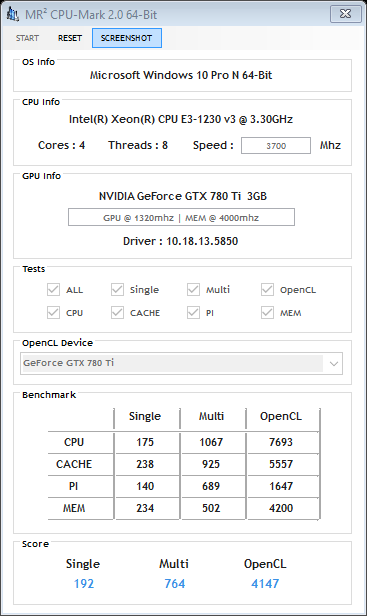Click the Driver 10.18.13.5850 text
The image size is (367, 616).
coord(180,241)
